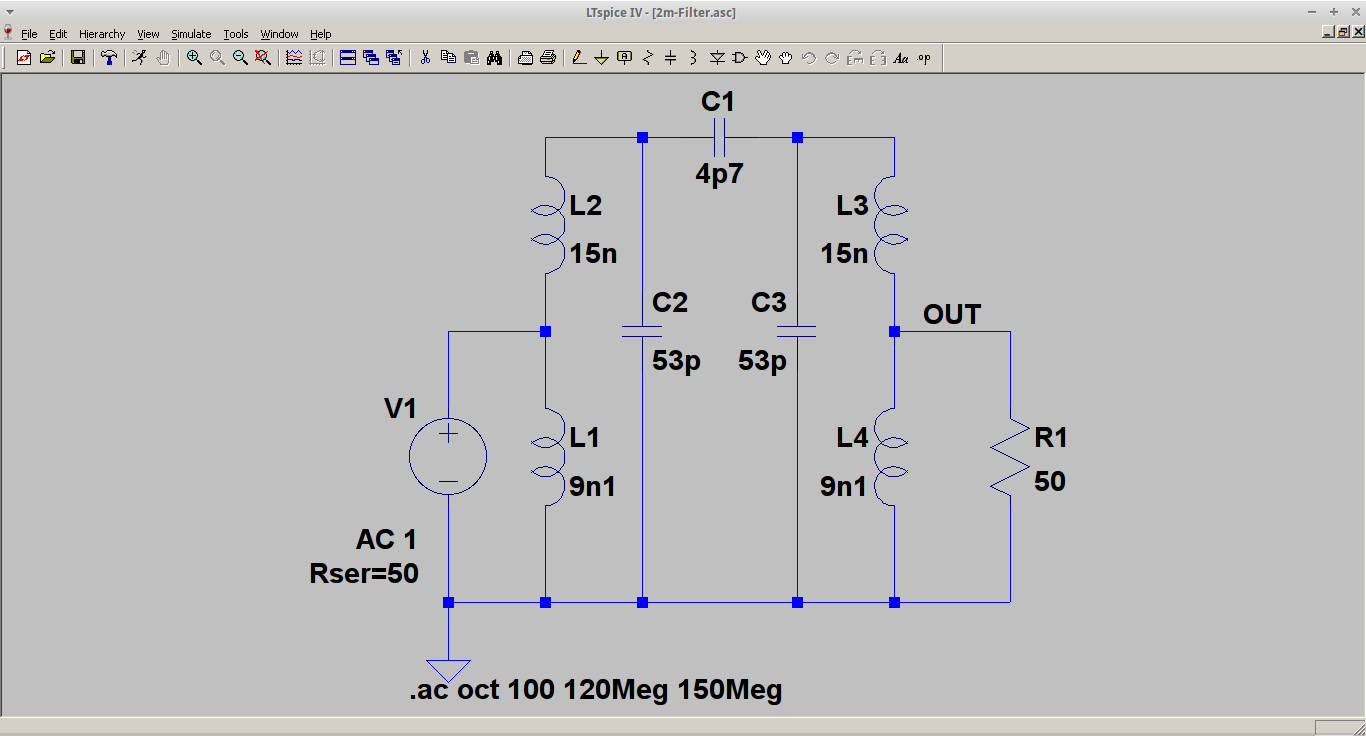Click the Run simulation icon

pos(139,58)
